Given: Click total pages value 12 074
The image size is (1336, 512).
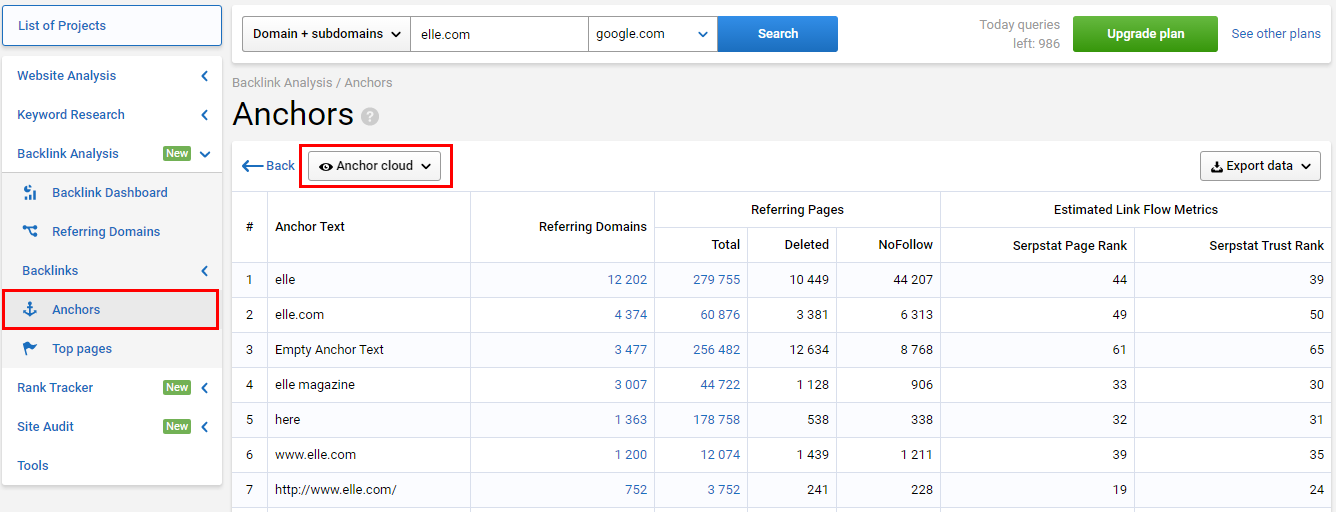Looking at the screenshot, I should (720, 455).
